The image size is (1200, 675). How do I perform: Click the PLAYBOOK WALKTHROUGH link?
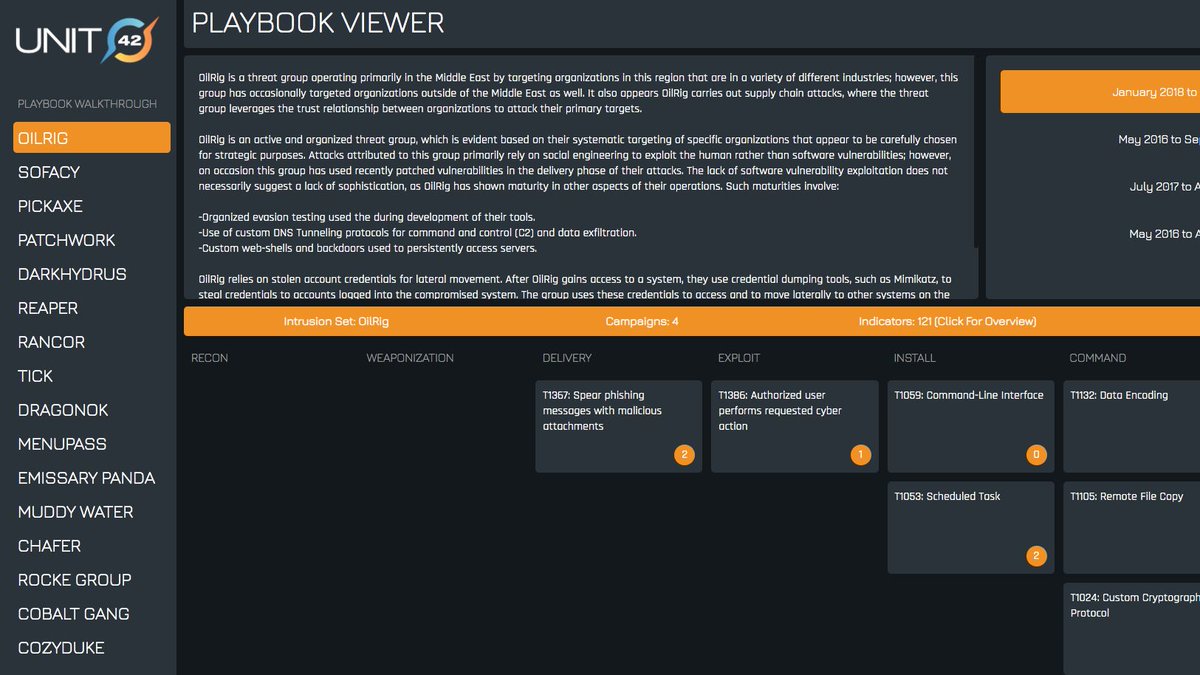(87, 104)
